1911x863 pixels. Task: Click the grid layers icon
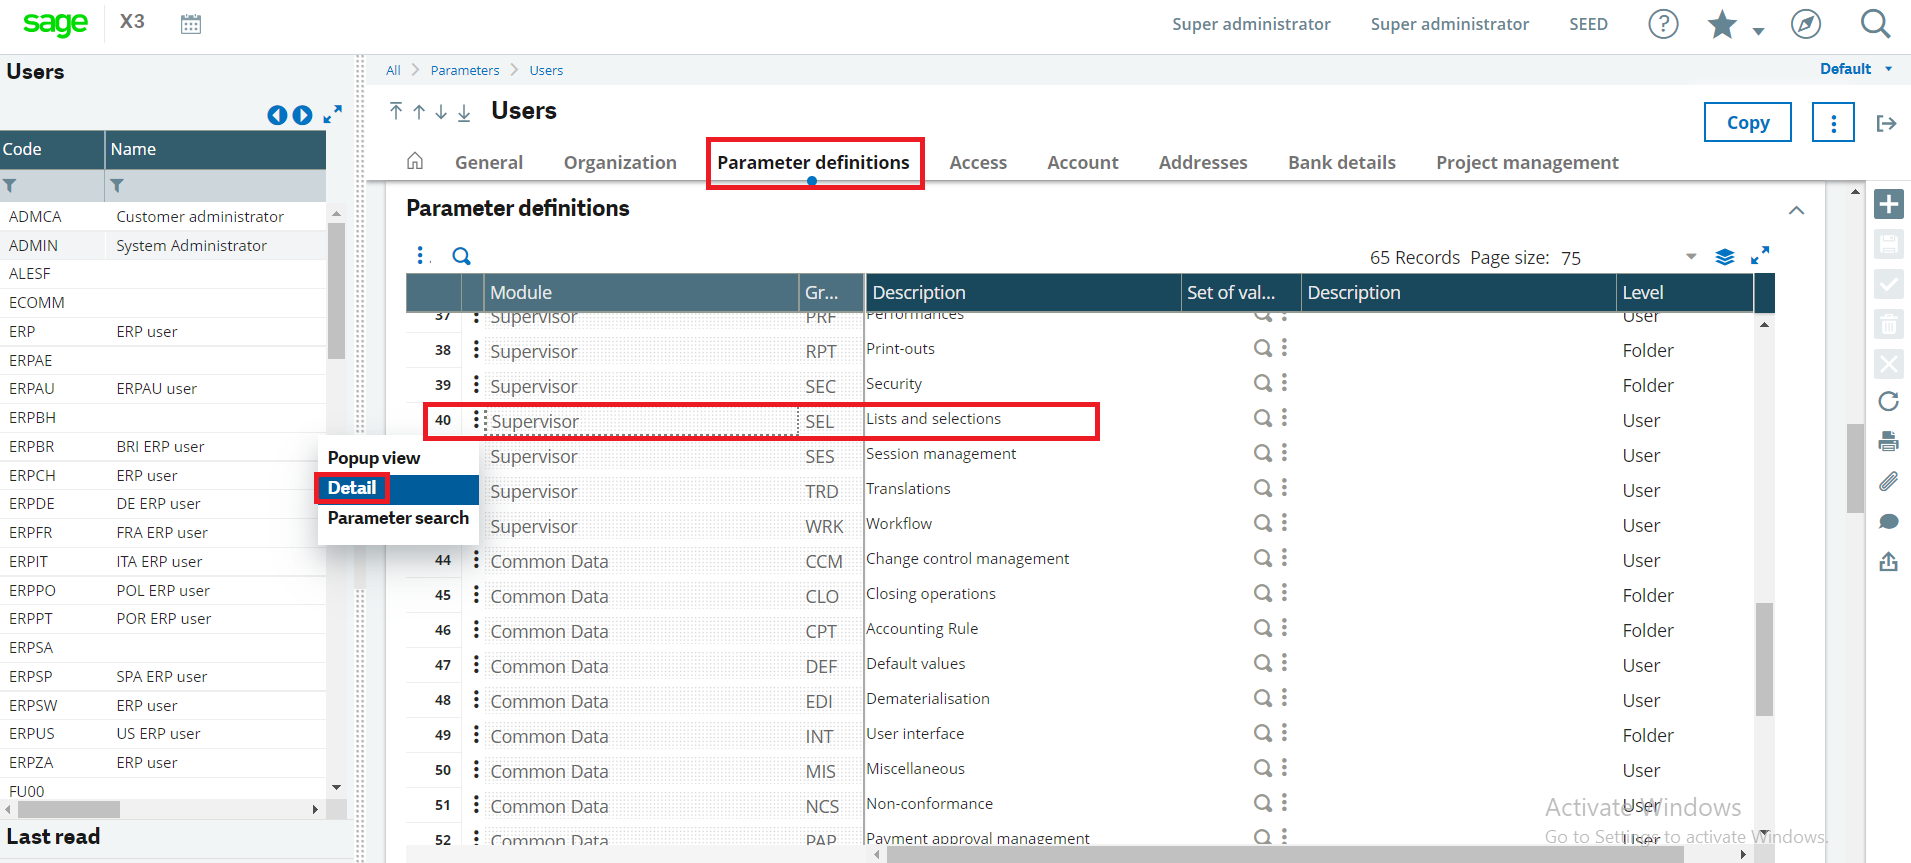pyautogui.click(x=1725, y=257)
